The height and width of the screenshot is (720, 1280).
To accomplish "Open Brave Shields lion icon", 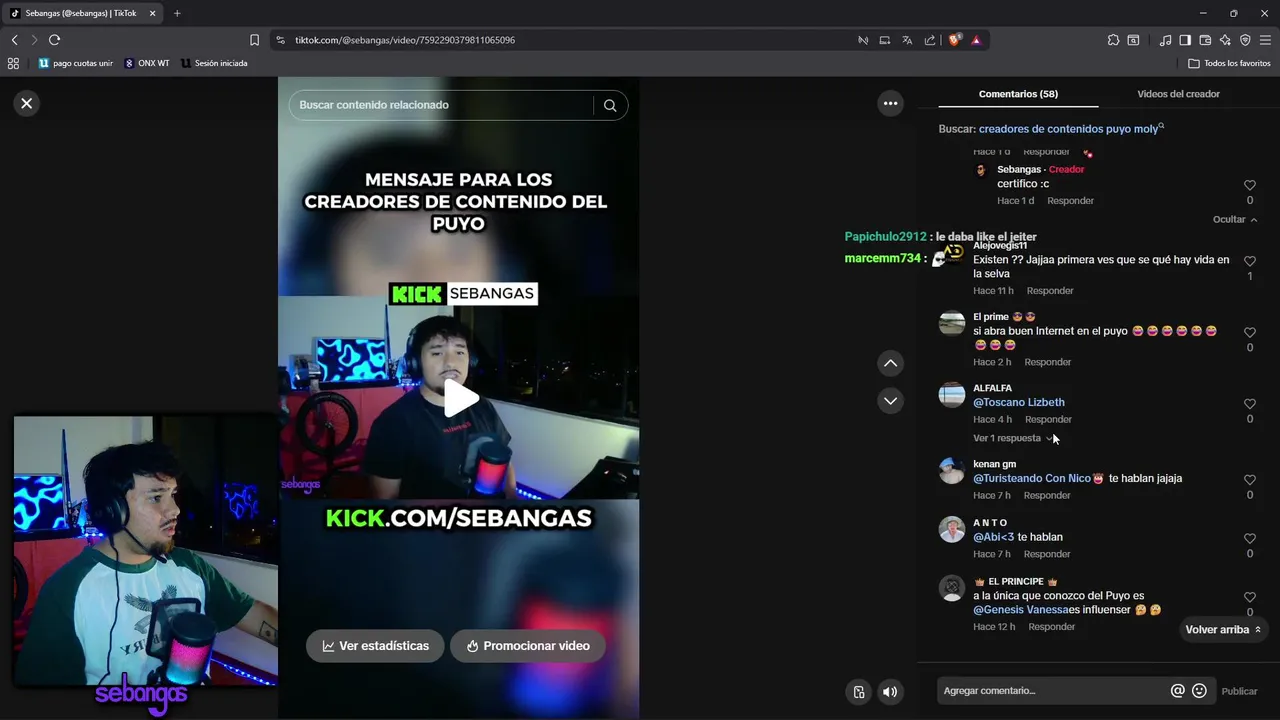I will pos(955,40).
